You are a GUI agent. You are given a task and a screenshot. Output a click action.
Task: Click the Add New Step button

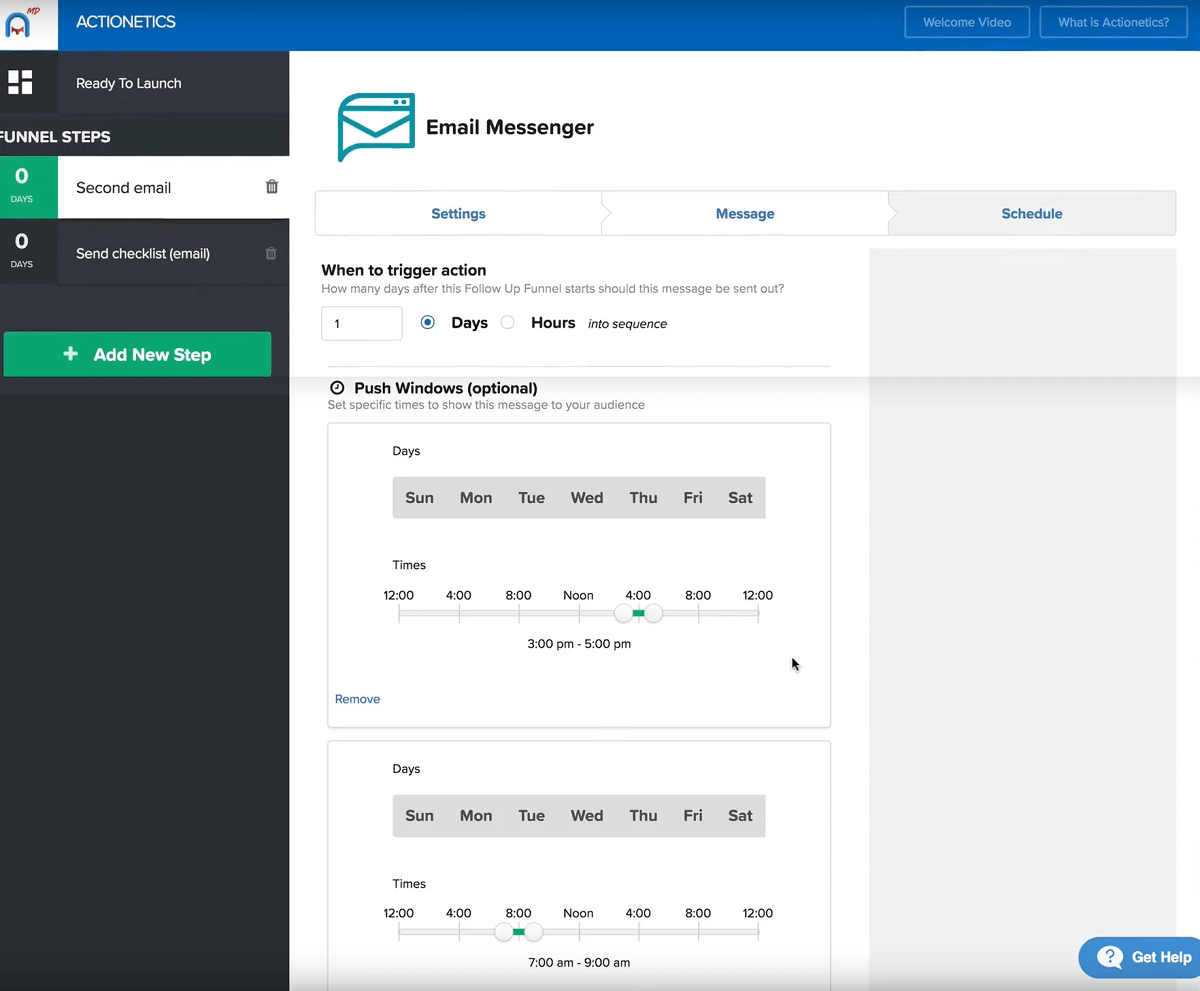click(x=137, y=355)
